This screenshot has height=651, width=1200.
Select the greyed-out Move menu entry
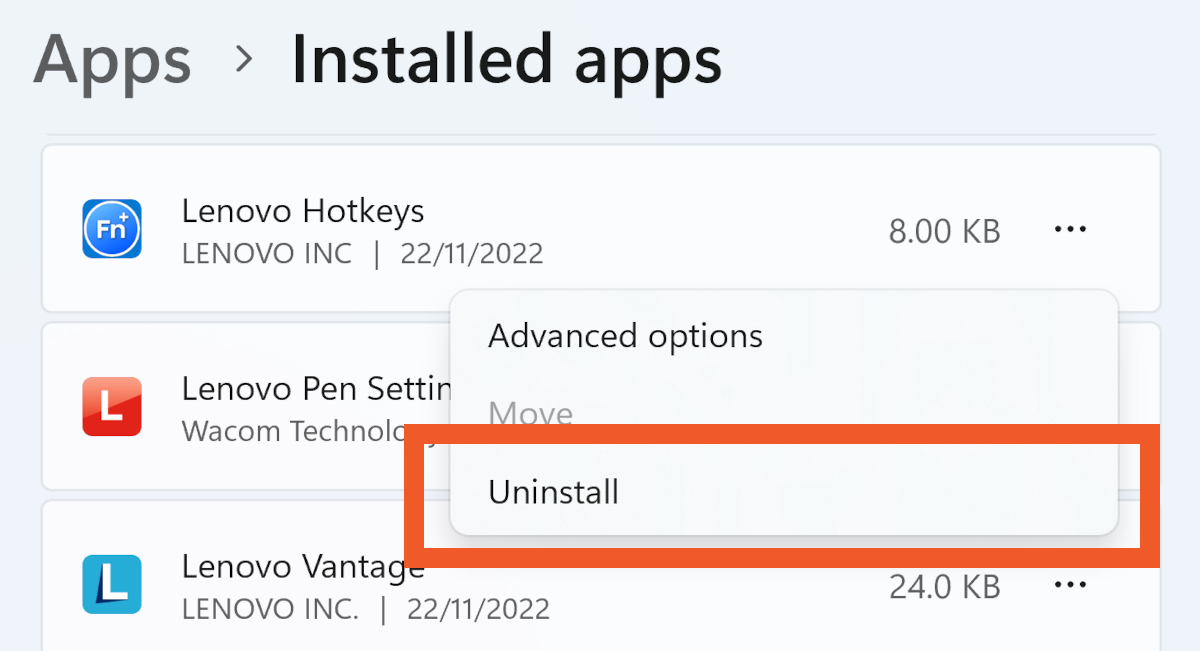coord(530,414)
